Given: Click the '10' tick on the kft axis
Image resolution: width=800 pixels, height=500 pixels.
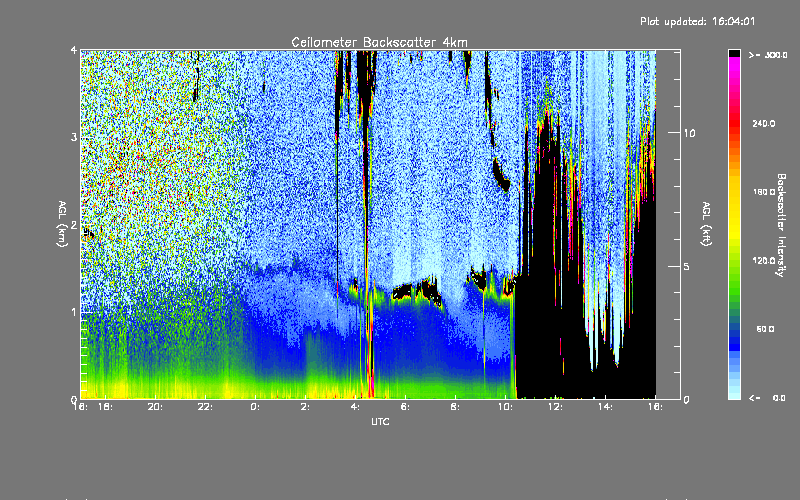Looking at the screenshot, I should pos(689,134).
